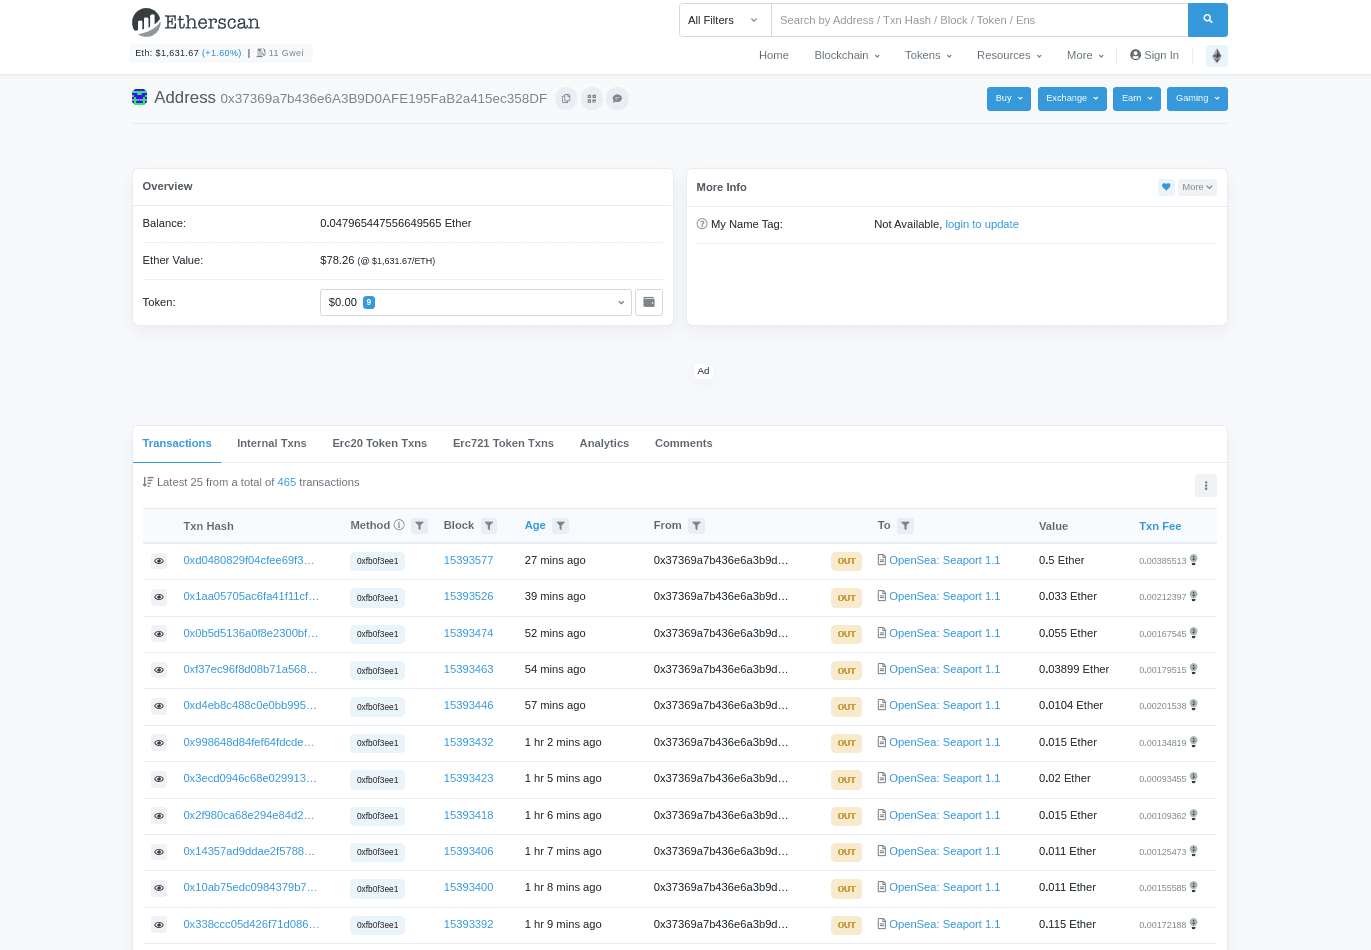This screenshot has height=950, width=1371.
Task: Click the Etherscan logo
Action: (196, 21)
